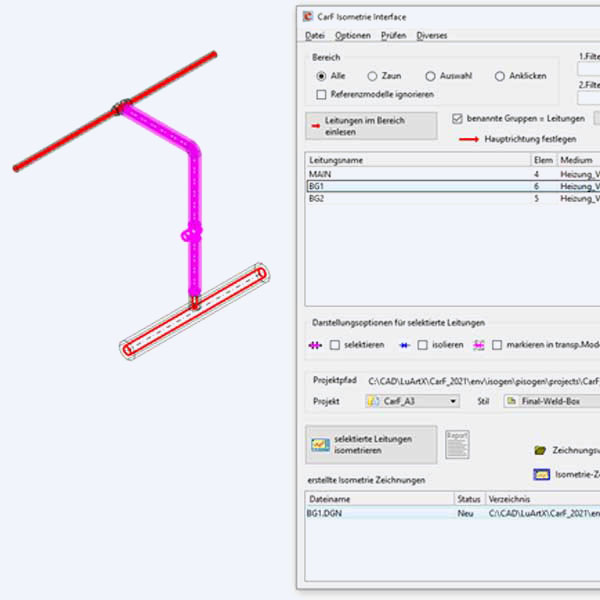Click the blue isolieren pipe icon
Screen dimensions: 600x600
[404, 346]
